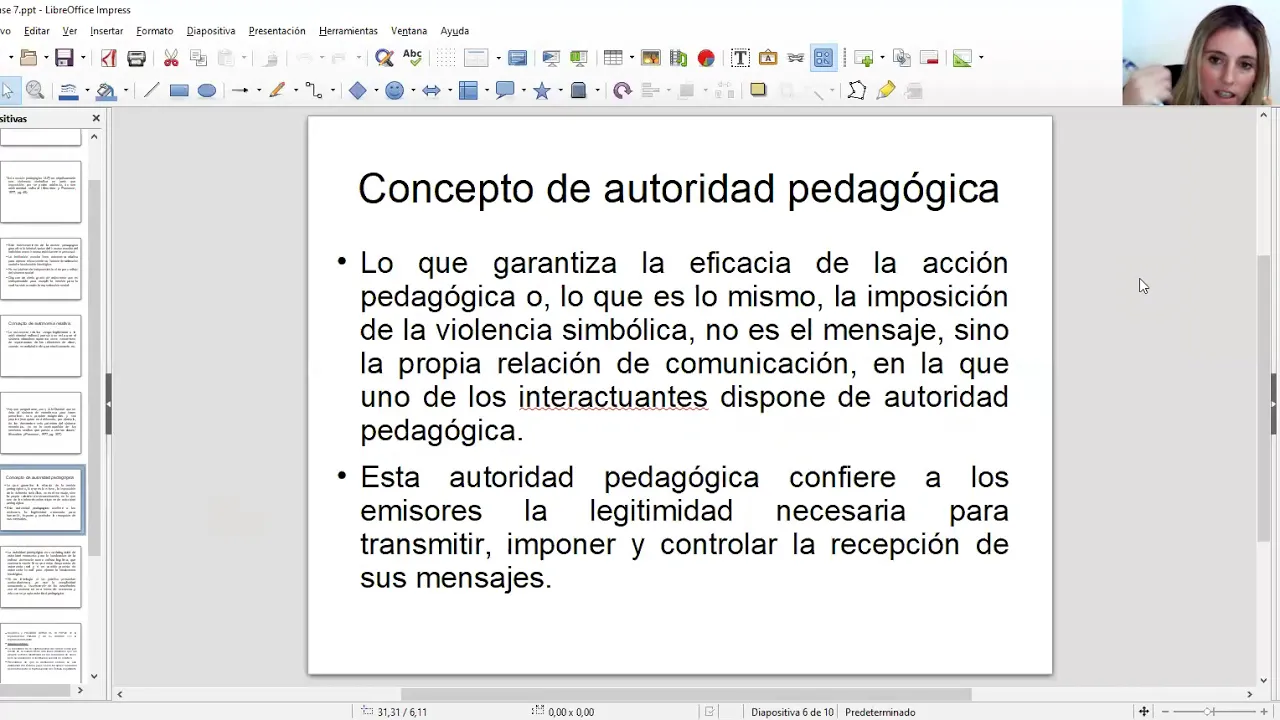Expand lines and arrows dropdown
Screen dimensions: 1280x720
click(258, 91)
